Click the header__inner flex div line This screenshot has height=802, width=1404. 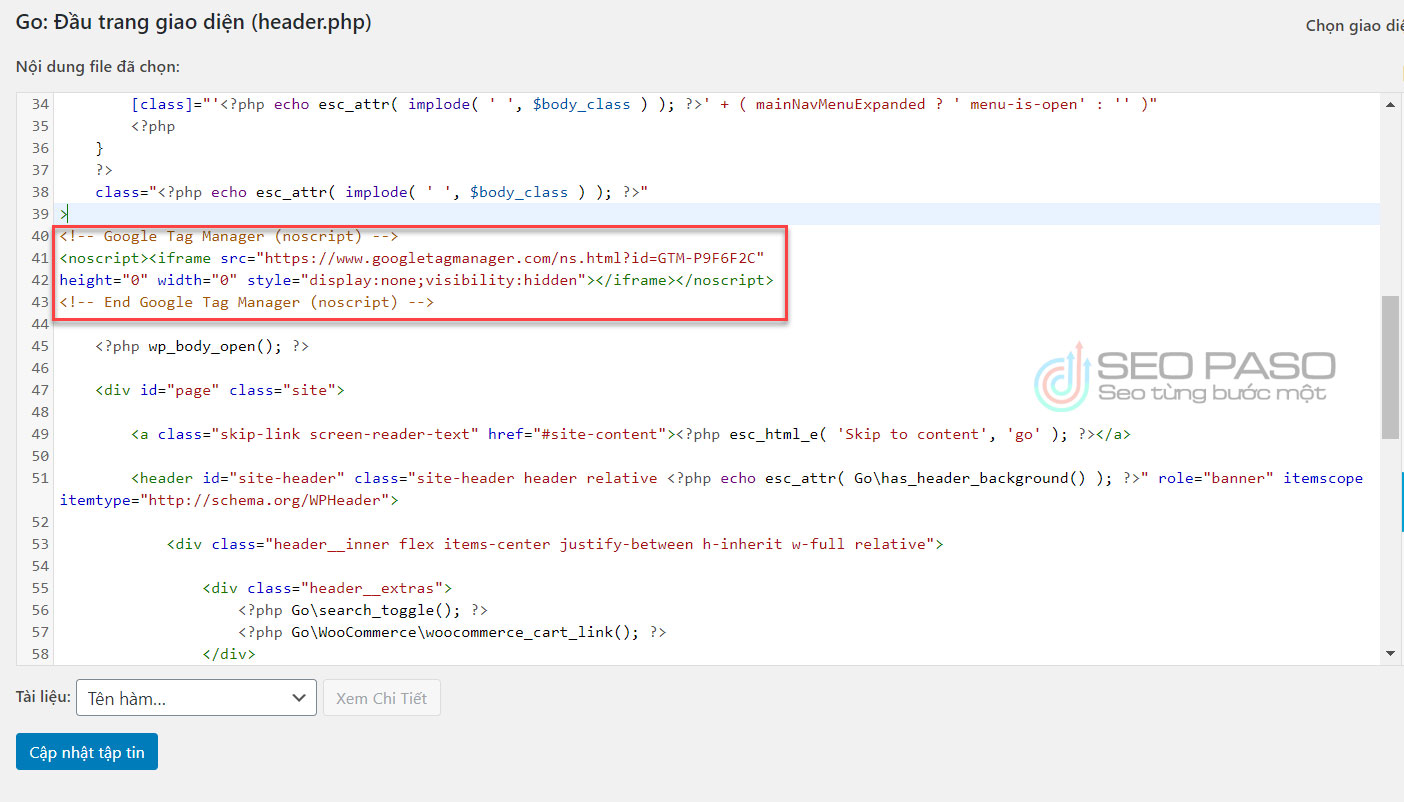tap(555, 544)
